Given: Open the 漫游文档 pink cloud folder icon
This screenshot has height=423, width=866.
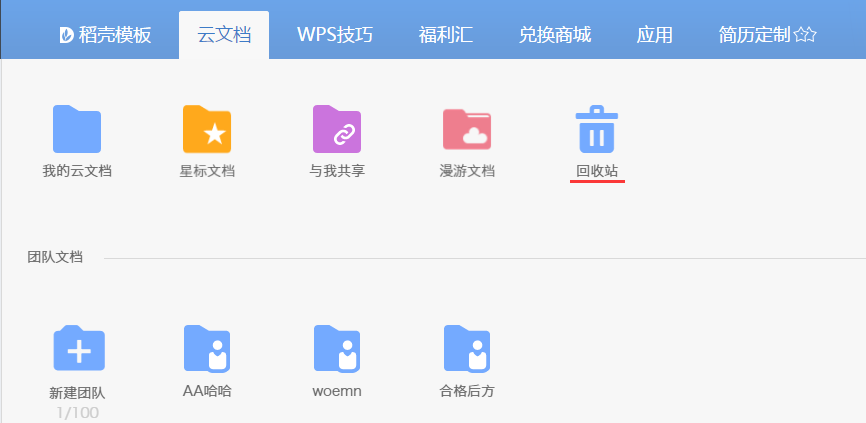Looking at the screenshot, I should point(467,129).
